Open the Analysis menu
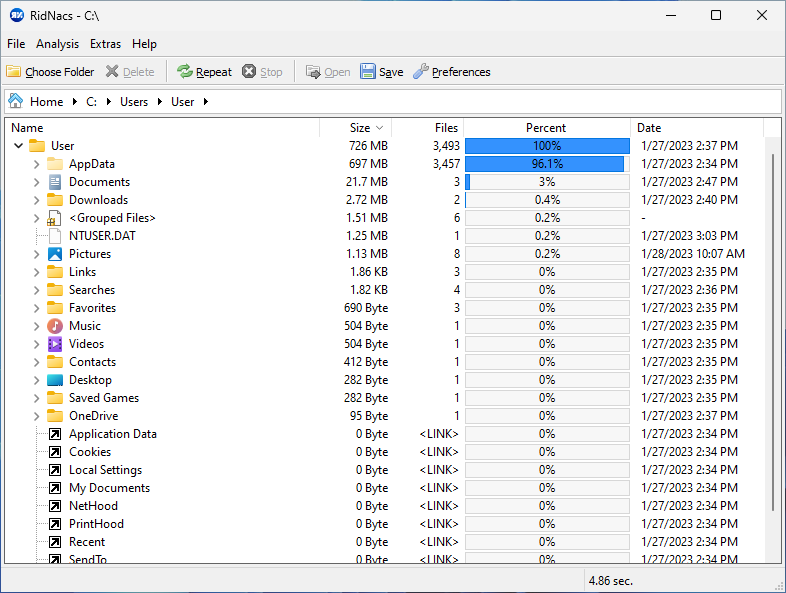Image resolution: width=786 pixels, height=593 pixels. pos(57,44)
